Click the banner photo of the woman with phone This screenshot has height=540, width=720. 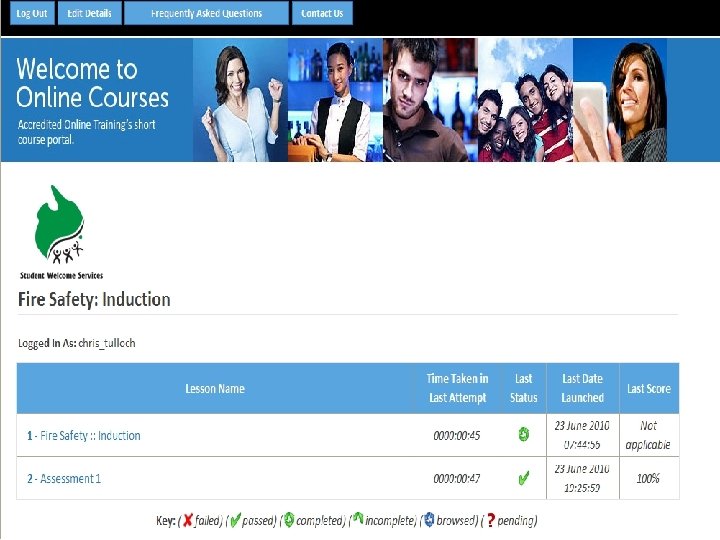pyautogui.click(x=620, y=100)
